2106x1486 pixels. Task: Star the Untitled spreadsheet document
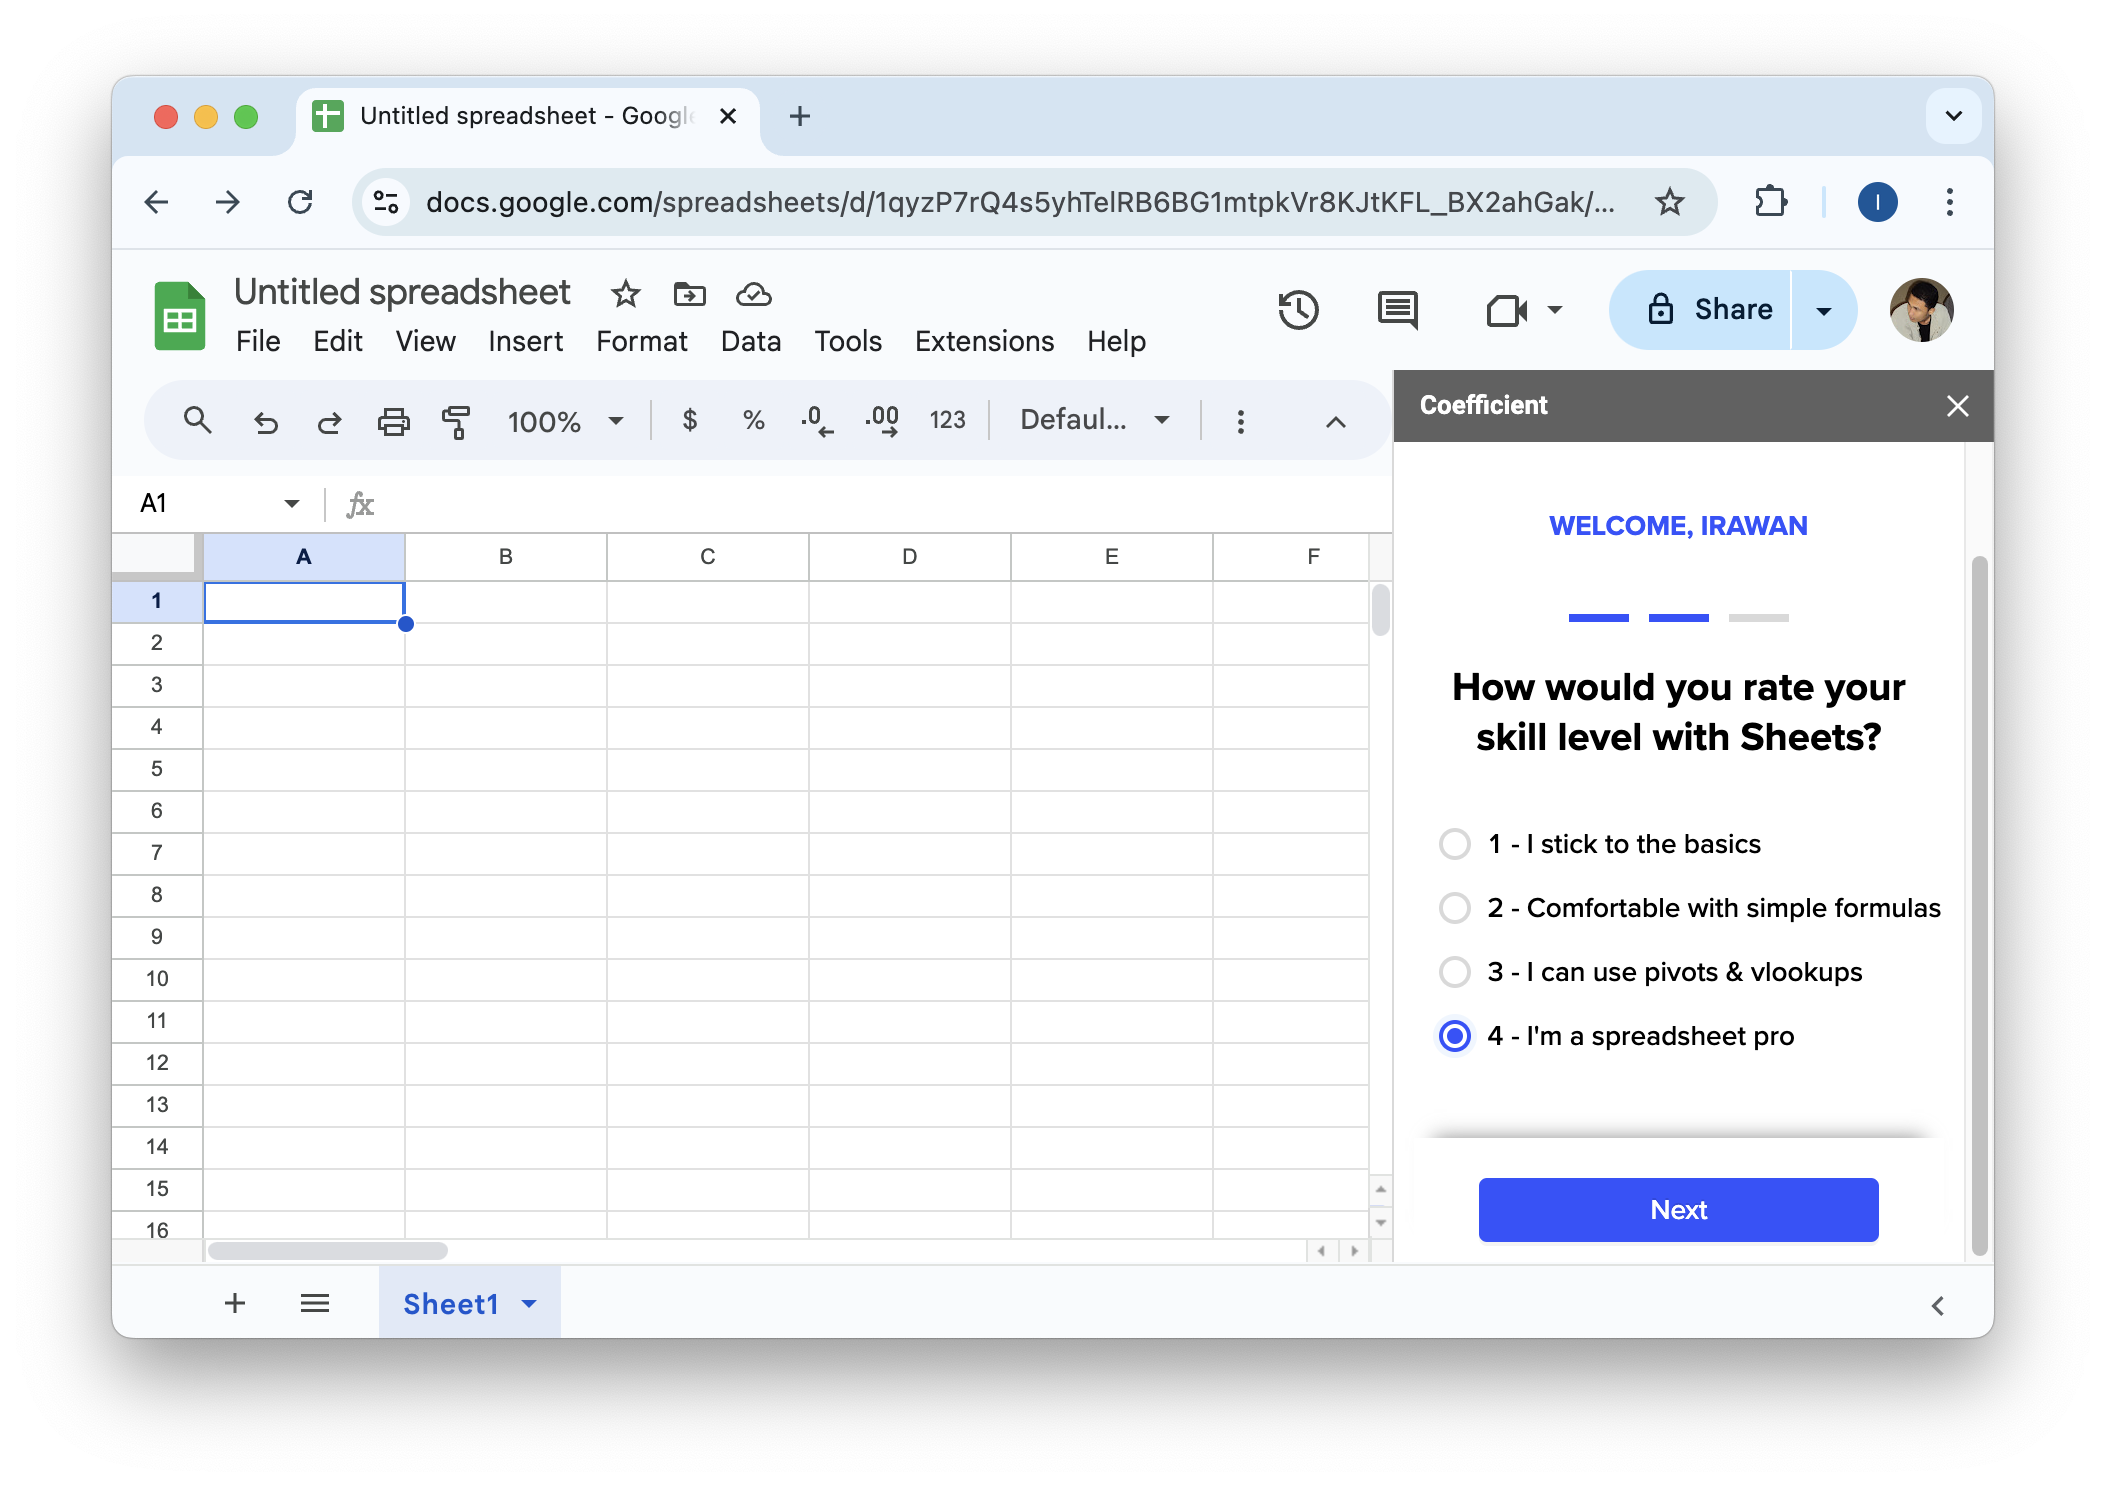pos(626,294)
